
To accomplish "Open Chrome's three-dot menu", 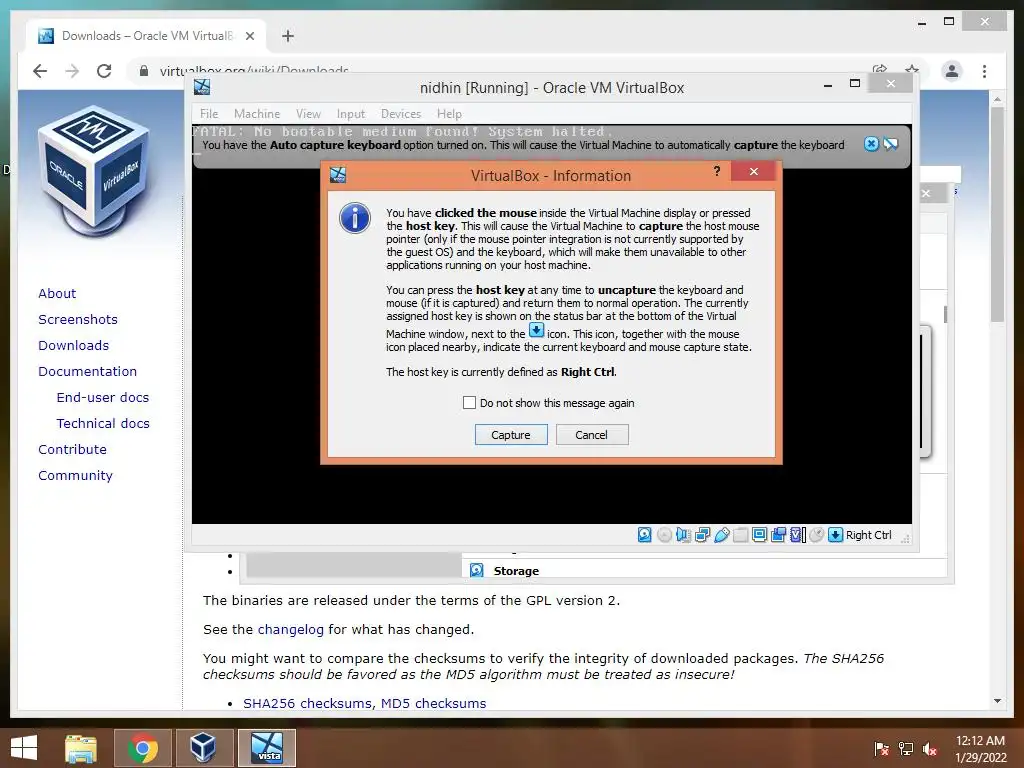I will [984, 71].
